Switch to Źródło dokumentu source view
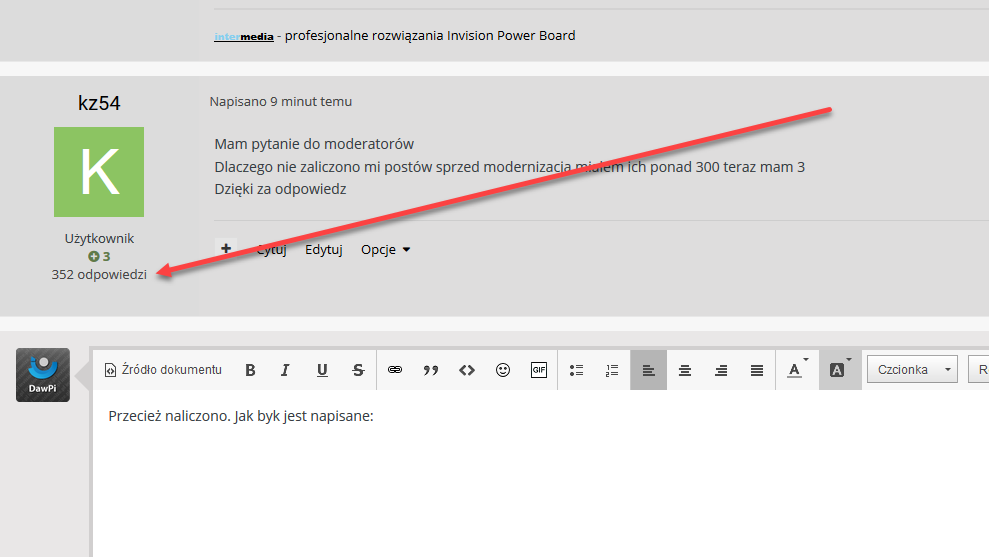989x557 pixels. (163, 370)
